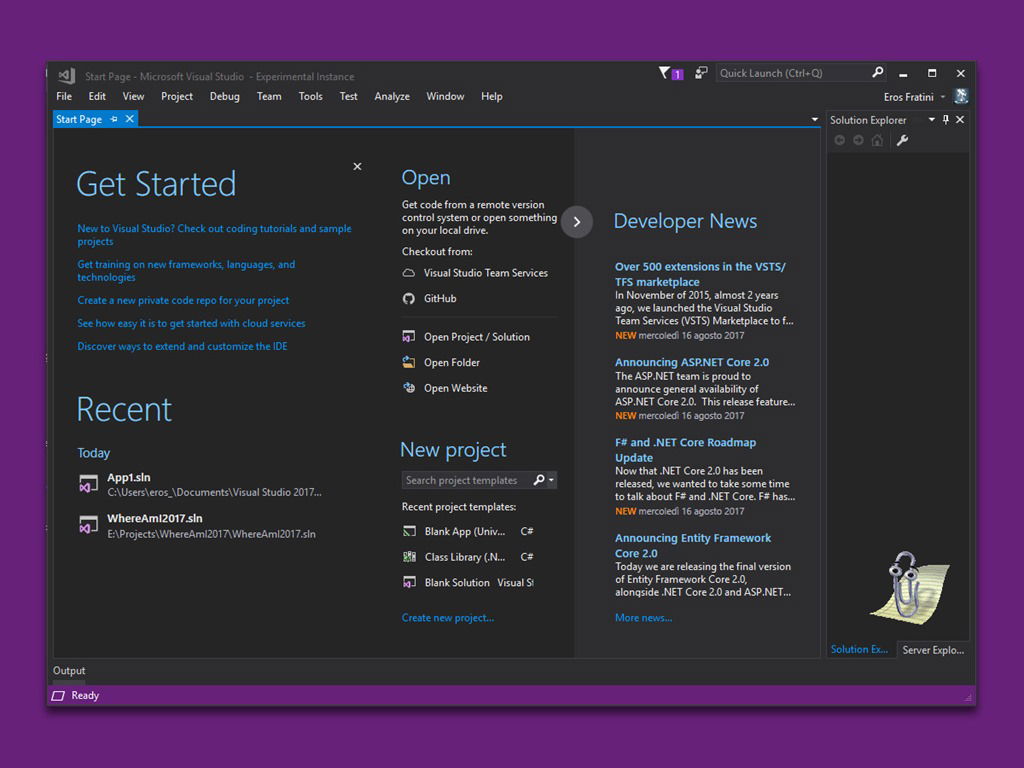Expand the Eros Fratini account dropdown
The width and height of the screenshot is (1024, 768).
943,97
